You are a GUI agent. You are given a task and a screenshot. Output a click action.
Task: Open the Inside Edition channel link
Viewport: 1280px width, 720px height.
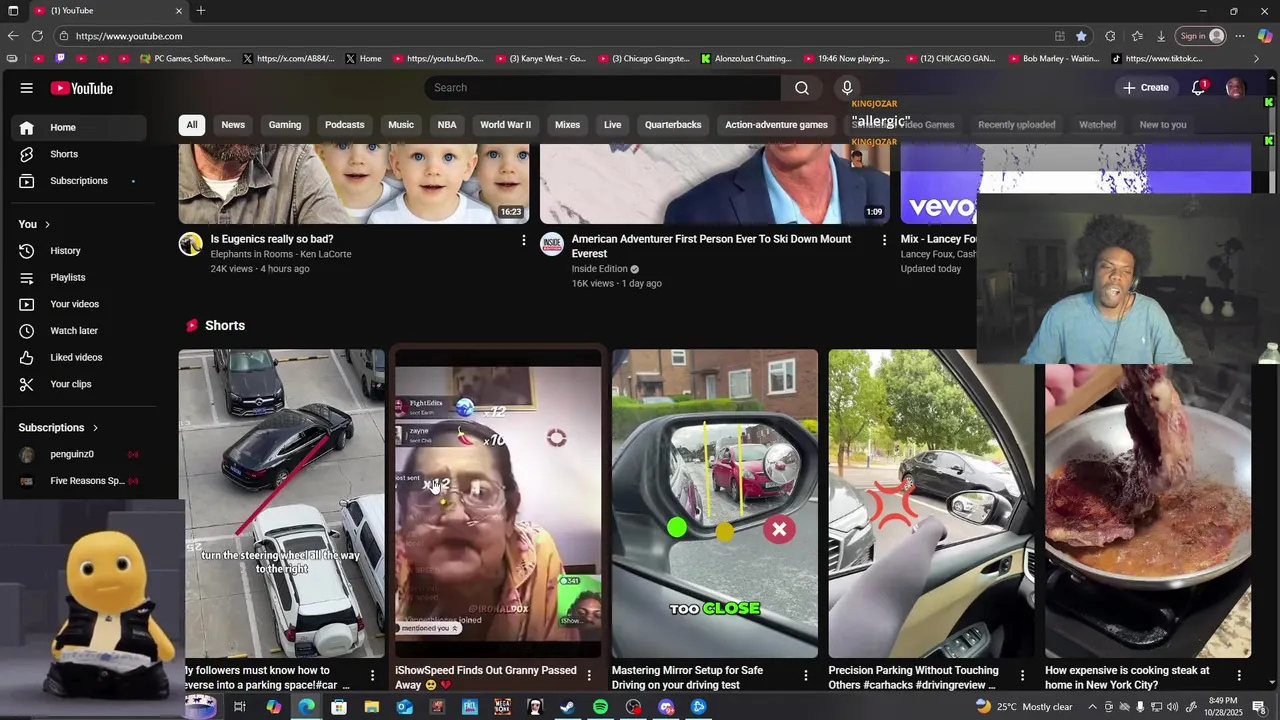600,269
